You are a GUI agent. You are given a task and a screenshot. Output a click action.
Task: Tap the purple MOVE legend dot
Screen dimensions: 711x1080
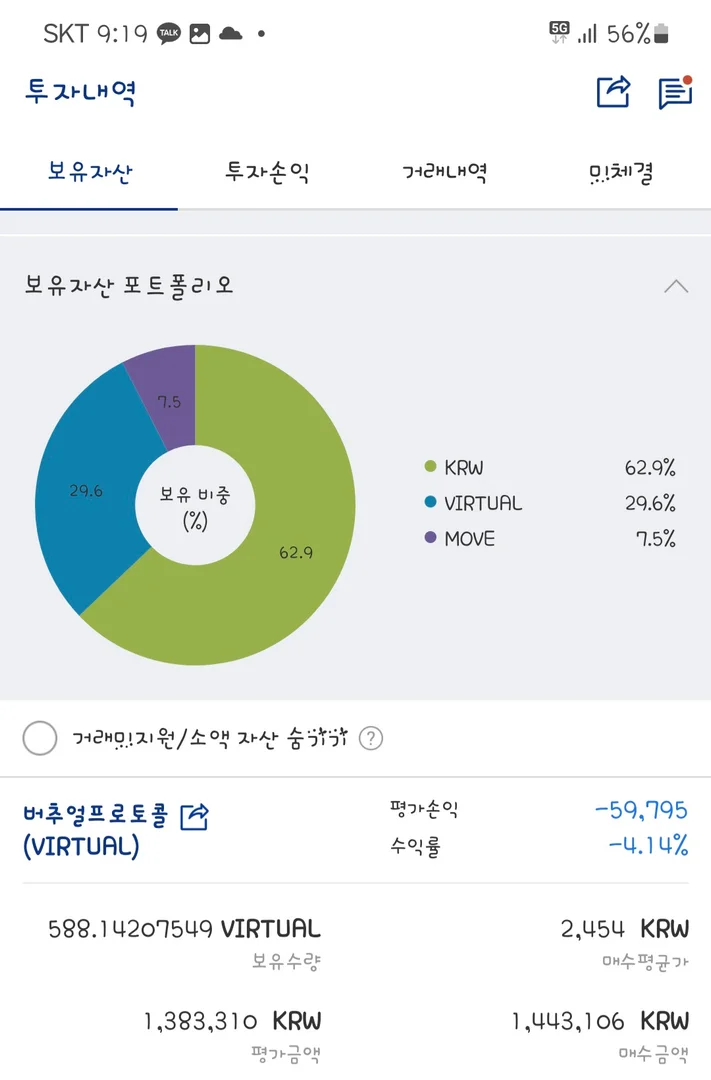tap(430, 538)
